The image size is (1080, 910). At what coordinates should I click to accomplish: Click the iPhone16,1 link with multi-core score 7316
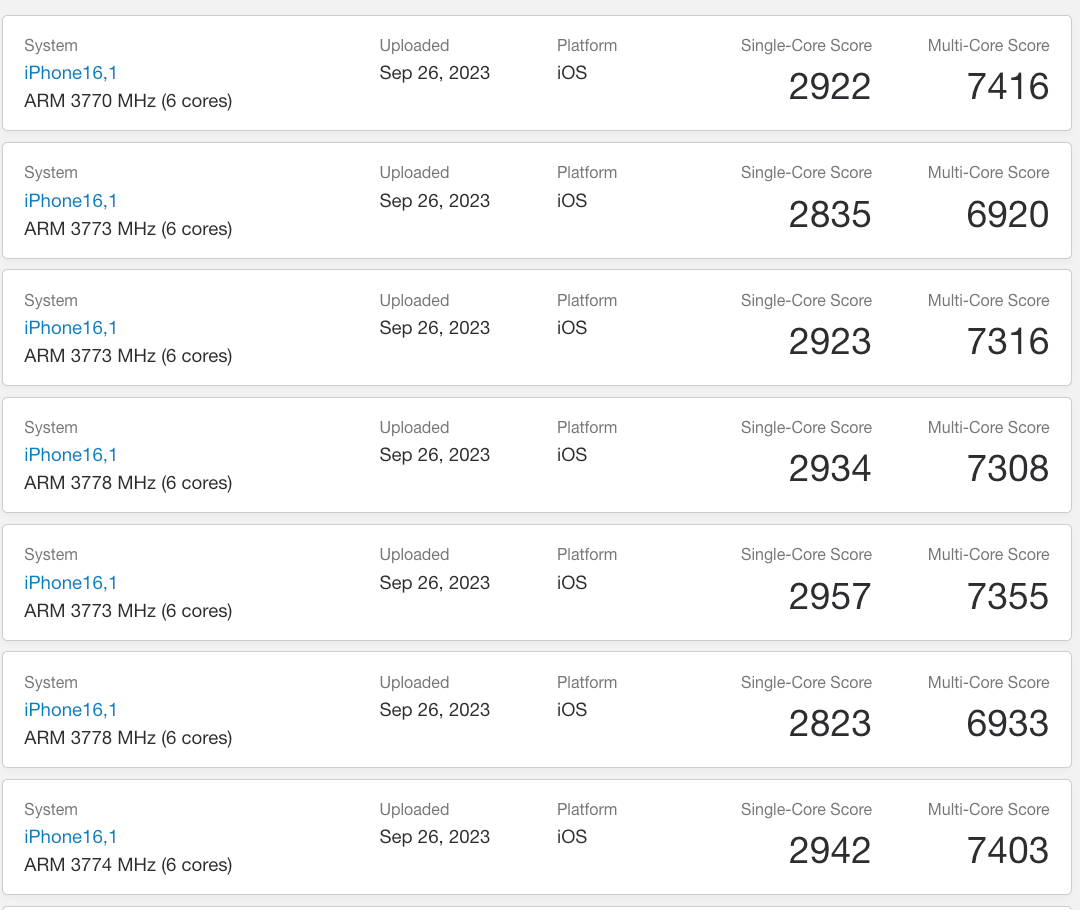pyautogui.click(x=71, y=327)
